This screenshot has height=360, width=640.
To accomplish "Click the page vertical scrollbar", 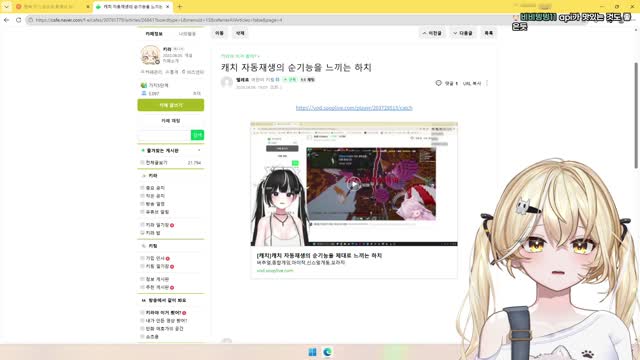I will [636, 115].
